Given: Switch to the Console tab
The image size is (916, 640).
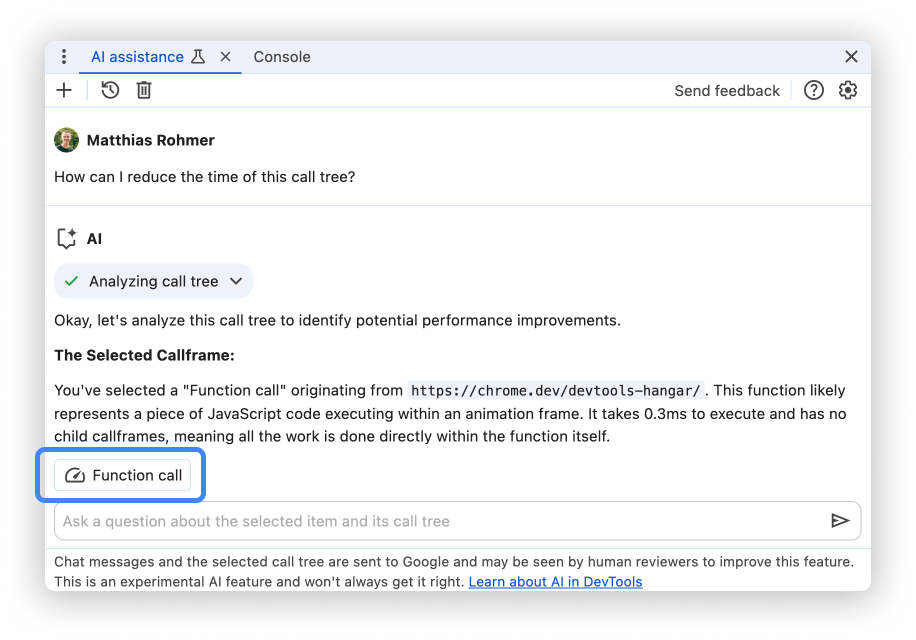Looking at the screenshot, I should (281, 57).
